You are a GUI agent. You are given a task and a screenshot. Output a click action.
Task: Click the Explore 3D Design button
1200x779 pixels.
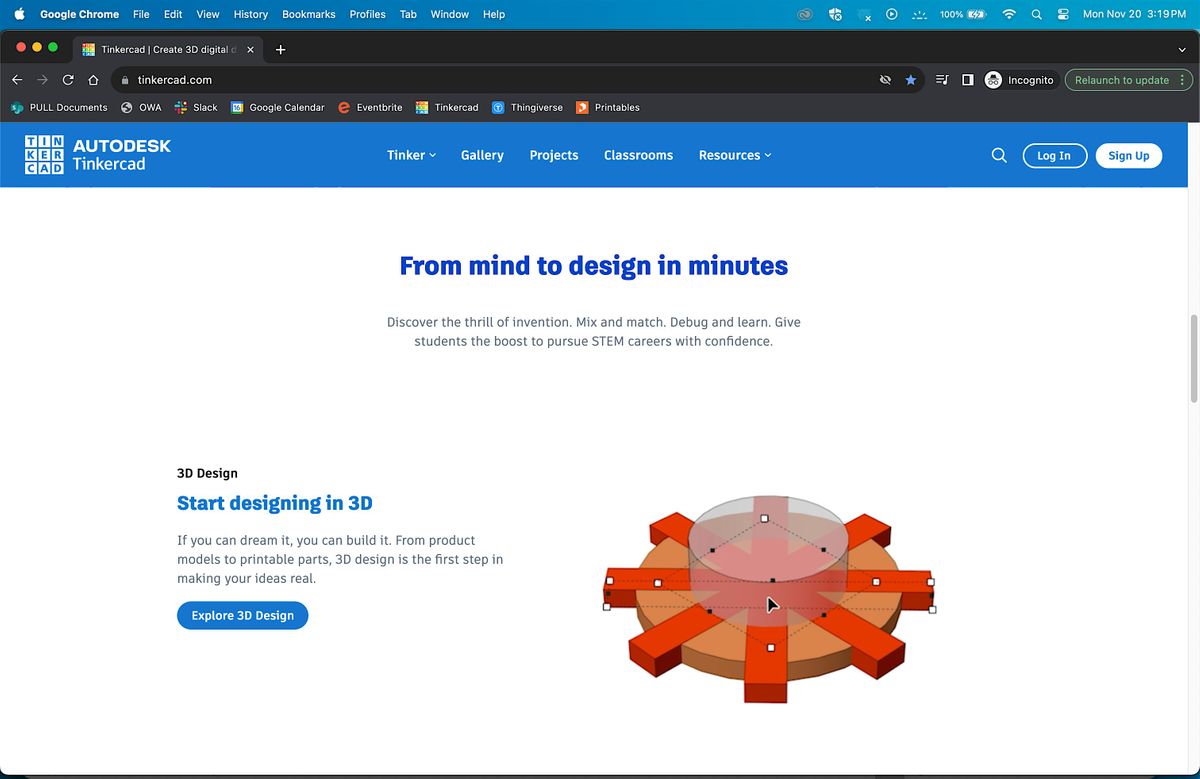click(x=242, y=615)
